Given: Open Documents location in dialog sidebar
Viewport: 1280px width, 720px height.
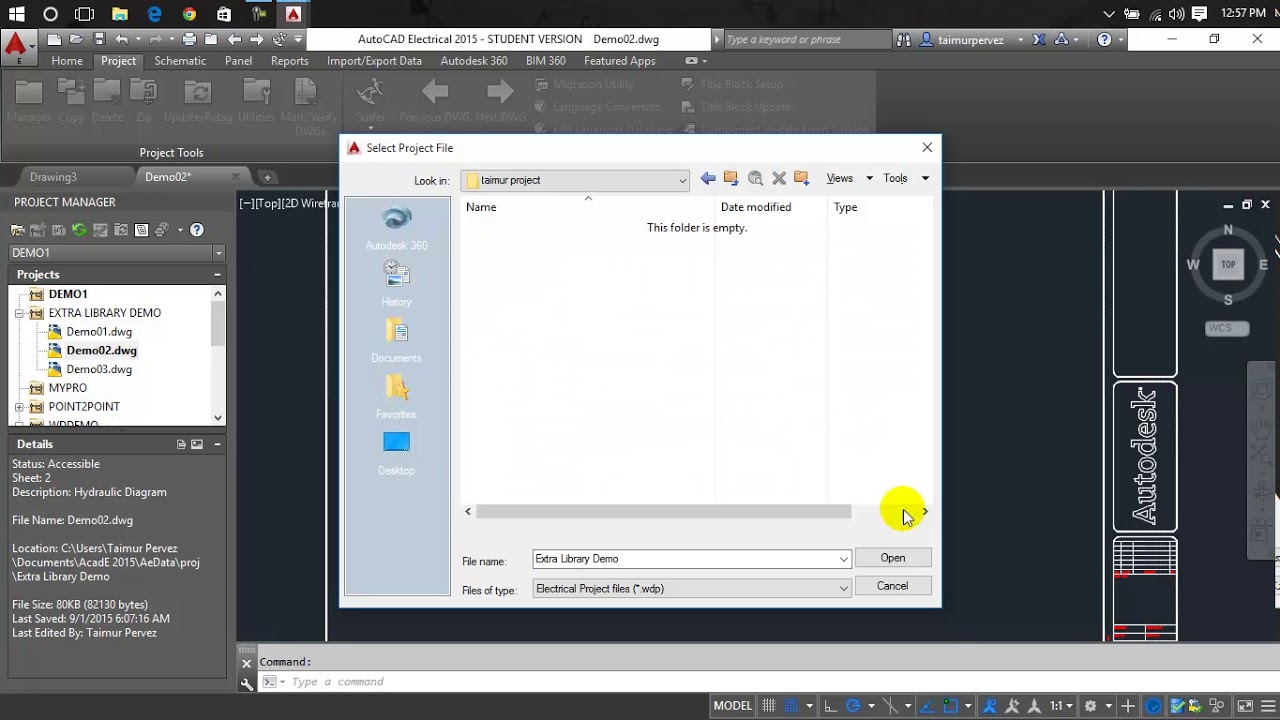Looking at the screenshot, I should pyautogui.click(x=396, y=340).
